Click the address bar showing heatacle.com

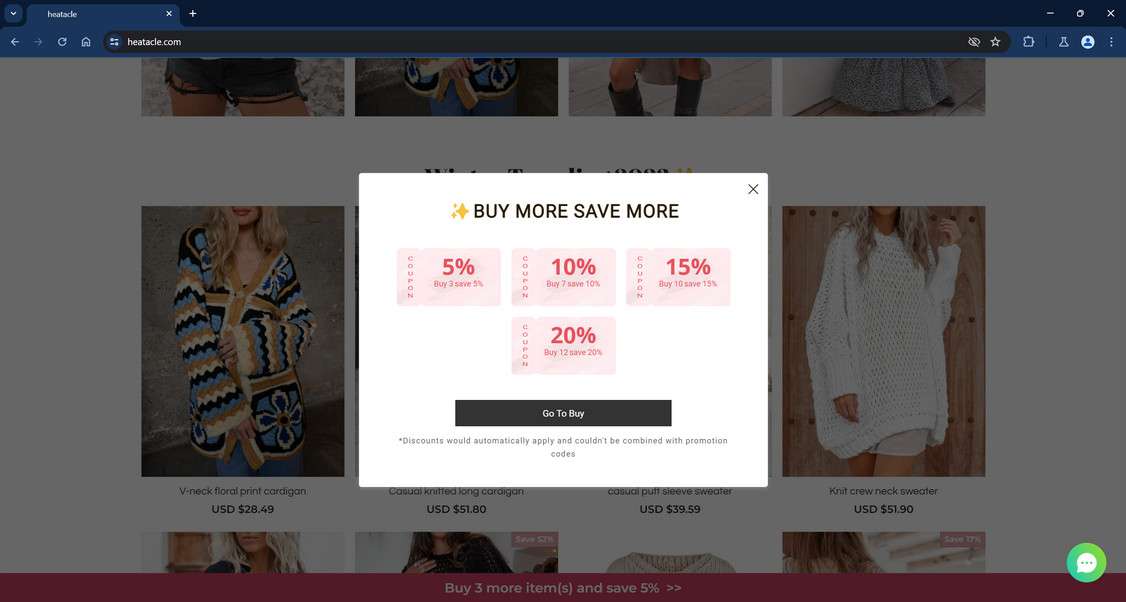pyautogui.click(x=539, y=42)
